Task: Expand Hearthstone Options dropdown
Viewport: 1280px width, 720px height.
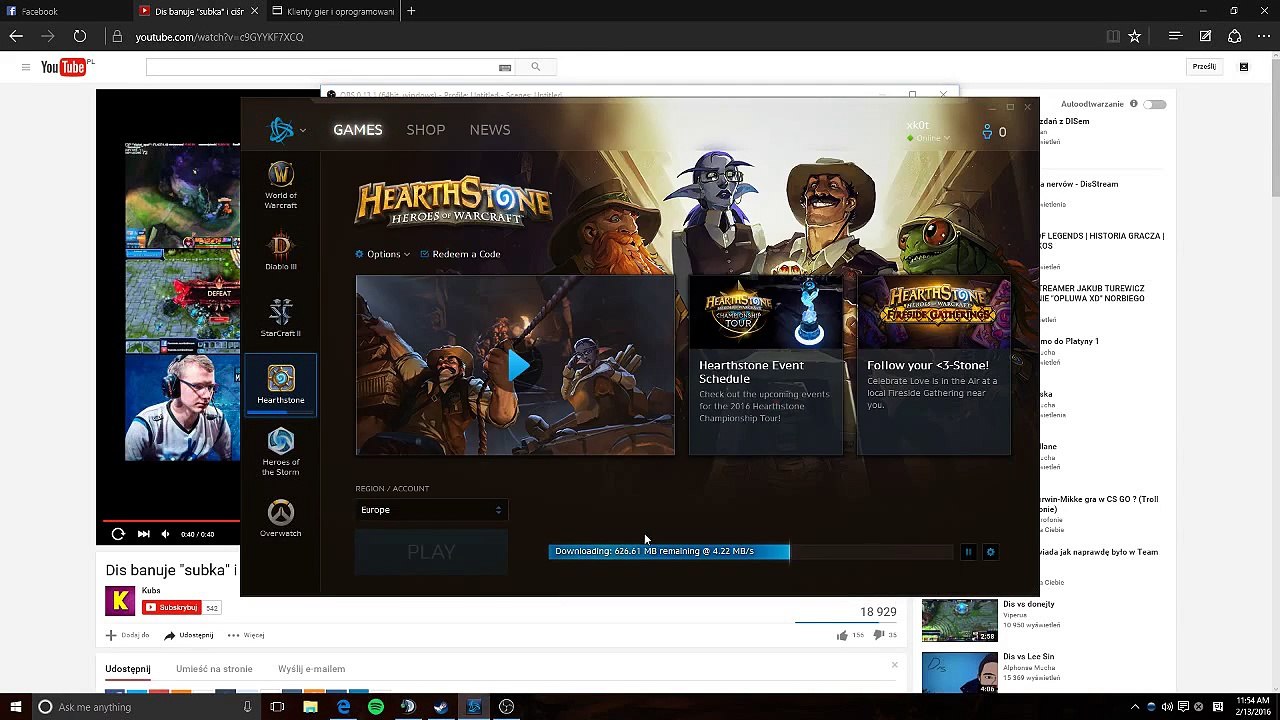Action: [383, 254]
